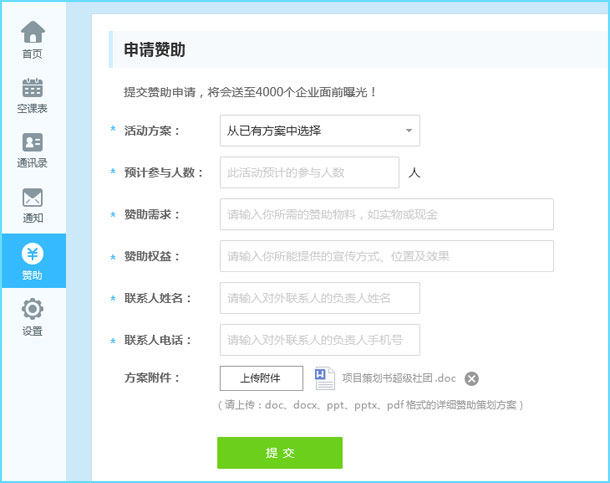Go to the 首页 home icon
Screen dimensions: 610x483
point(33,32)
